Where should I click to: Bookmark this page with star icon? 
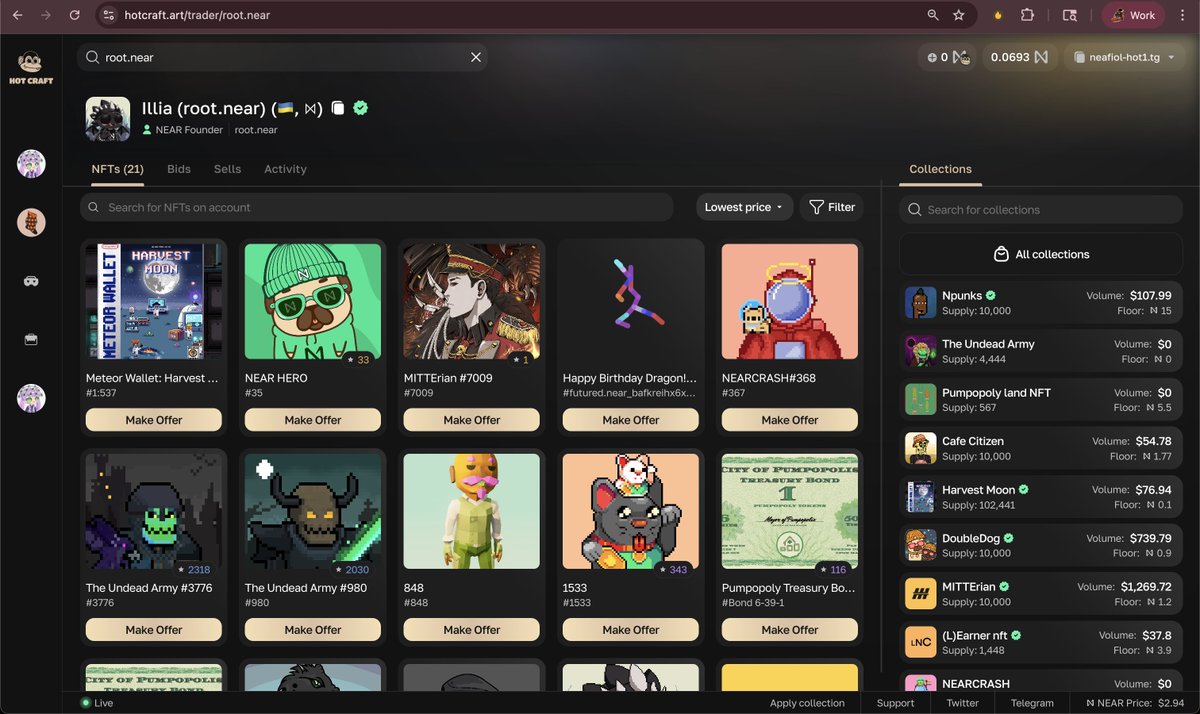[959, 15]
